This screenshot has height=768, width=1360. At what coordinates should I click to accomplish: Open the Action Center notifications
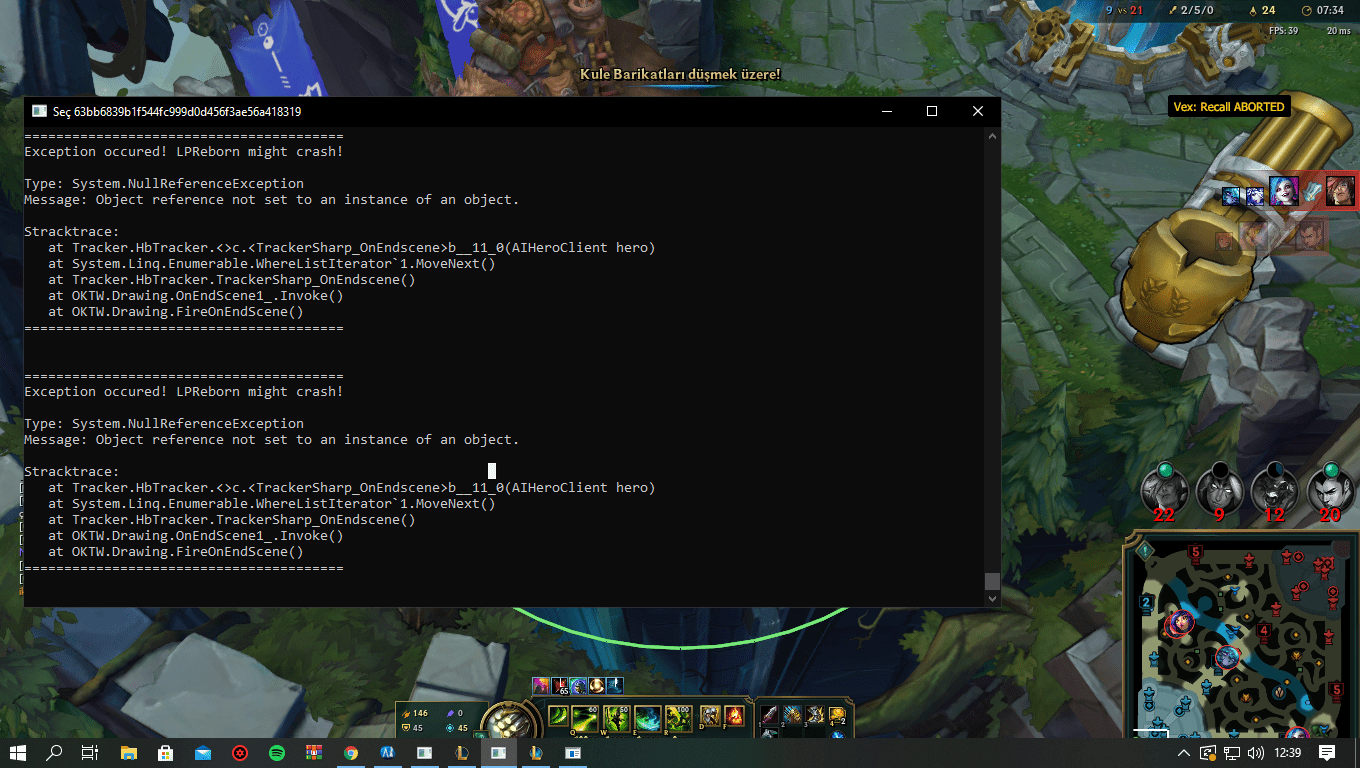click(x=1327, y=752)
